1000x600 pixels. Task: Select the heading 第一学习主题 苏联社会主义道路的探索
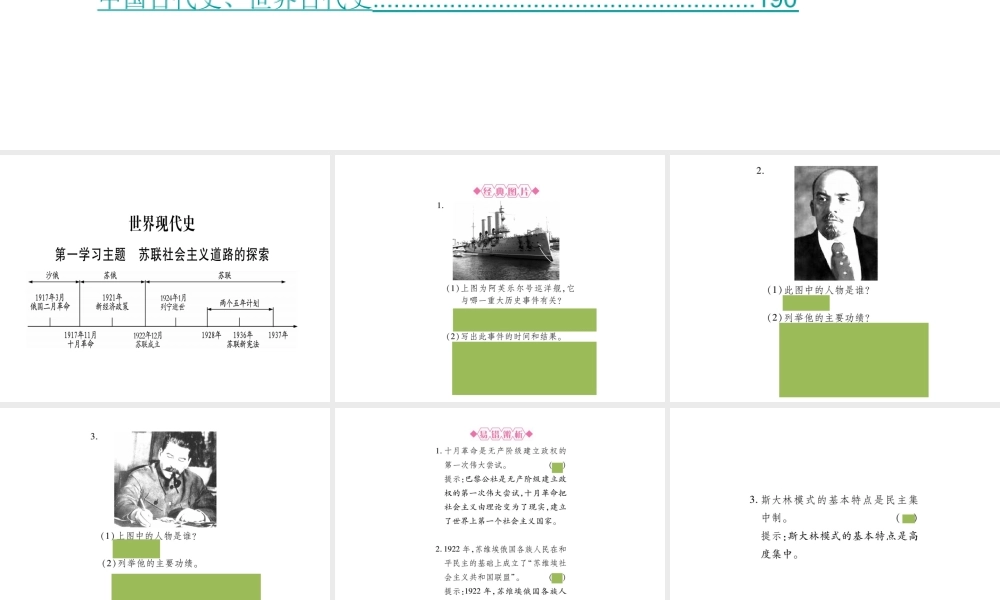pyautogui.click(x=162, y=254)
